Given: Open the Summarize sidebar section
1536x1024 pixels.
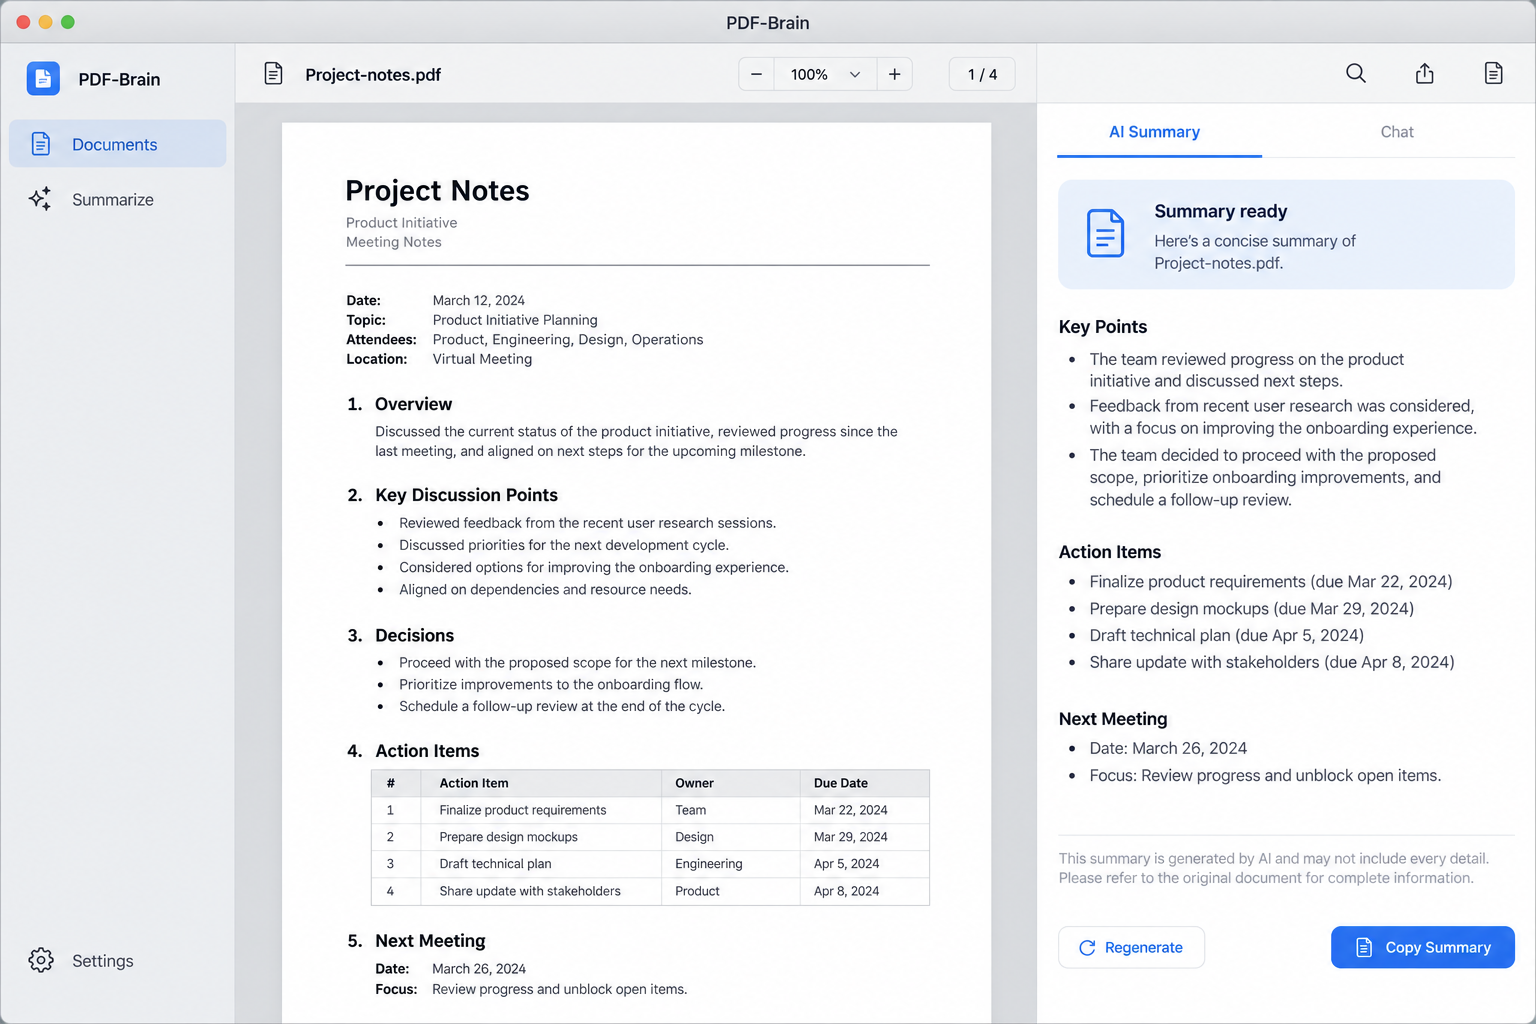Looking at the screenshot, I should 117,199.
